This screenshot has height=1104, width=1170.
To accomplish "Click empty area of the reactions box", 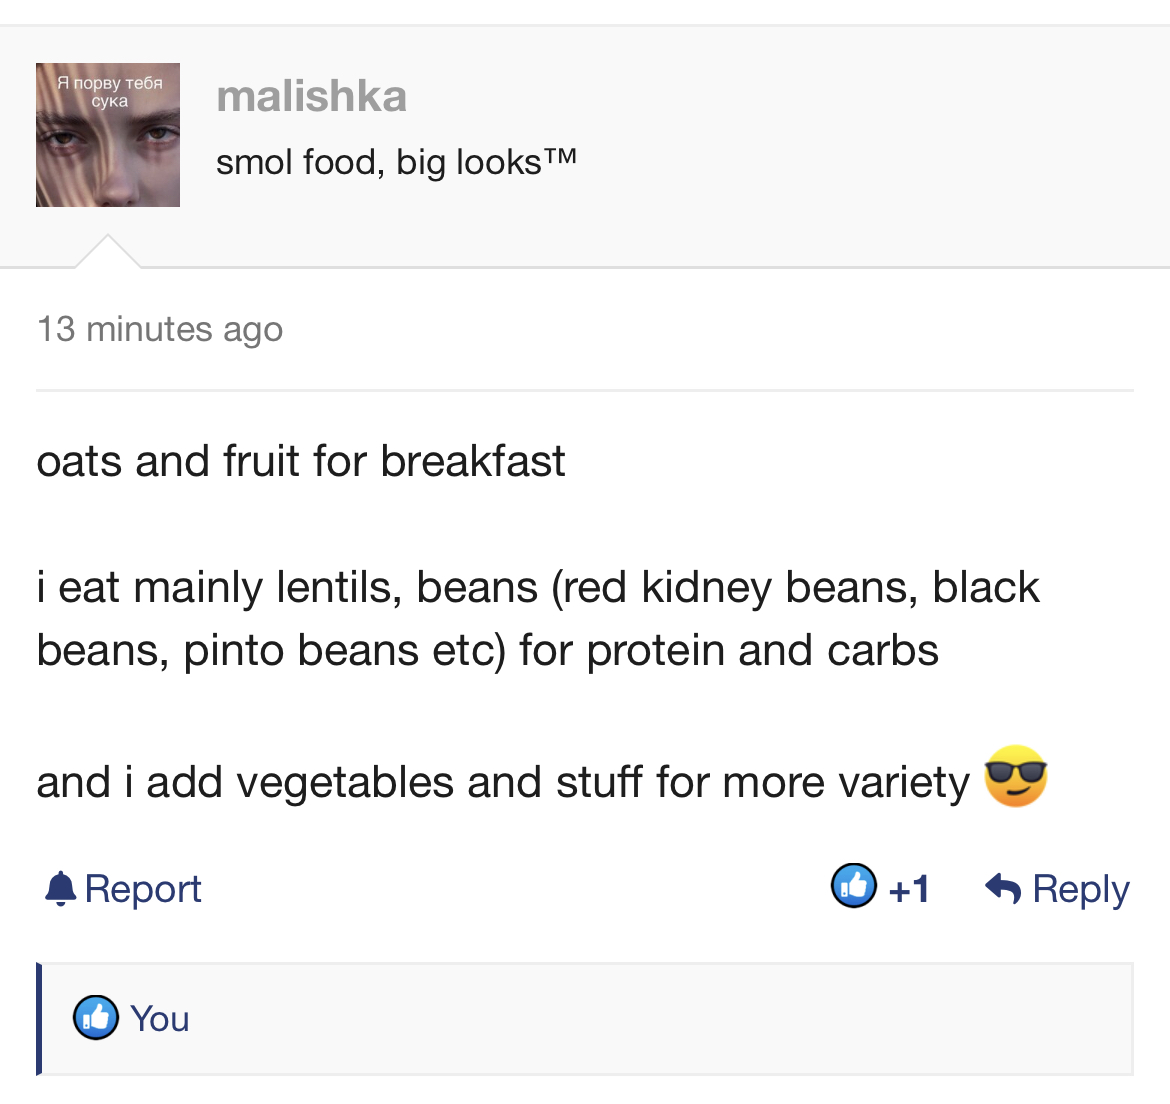I will 657,1019.
